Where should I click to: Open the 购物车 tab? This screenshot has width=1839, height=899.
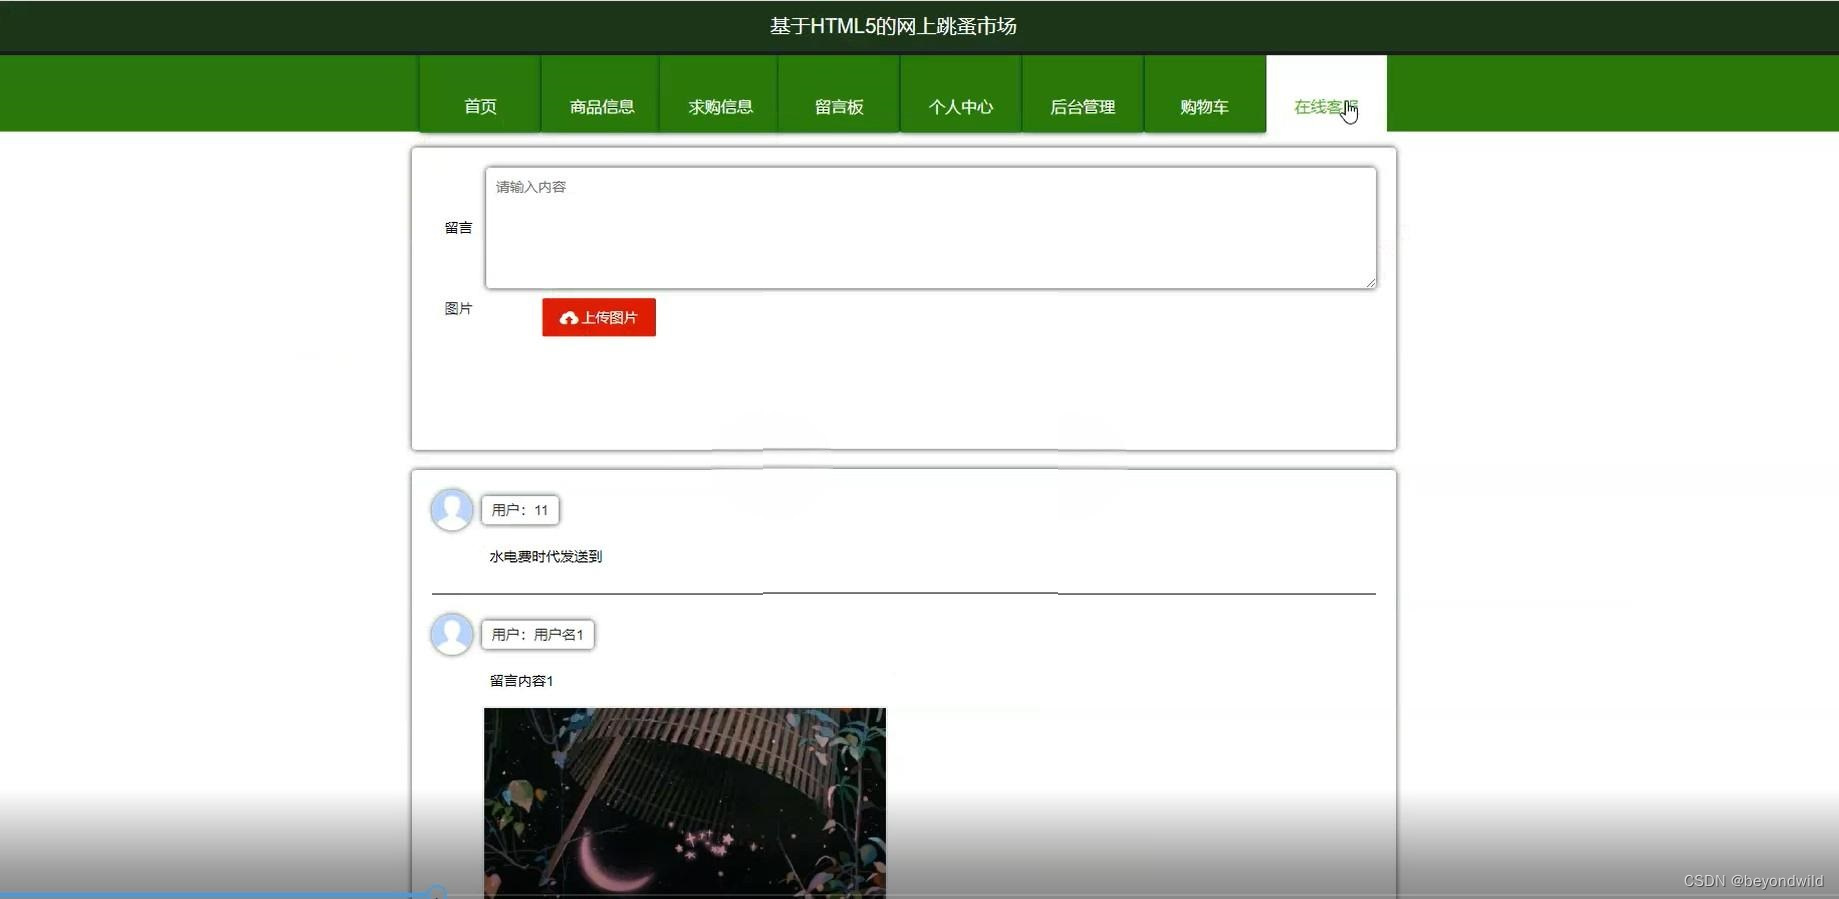(x=1204, y=94)
